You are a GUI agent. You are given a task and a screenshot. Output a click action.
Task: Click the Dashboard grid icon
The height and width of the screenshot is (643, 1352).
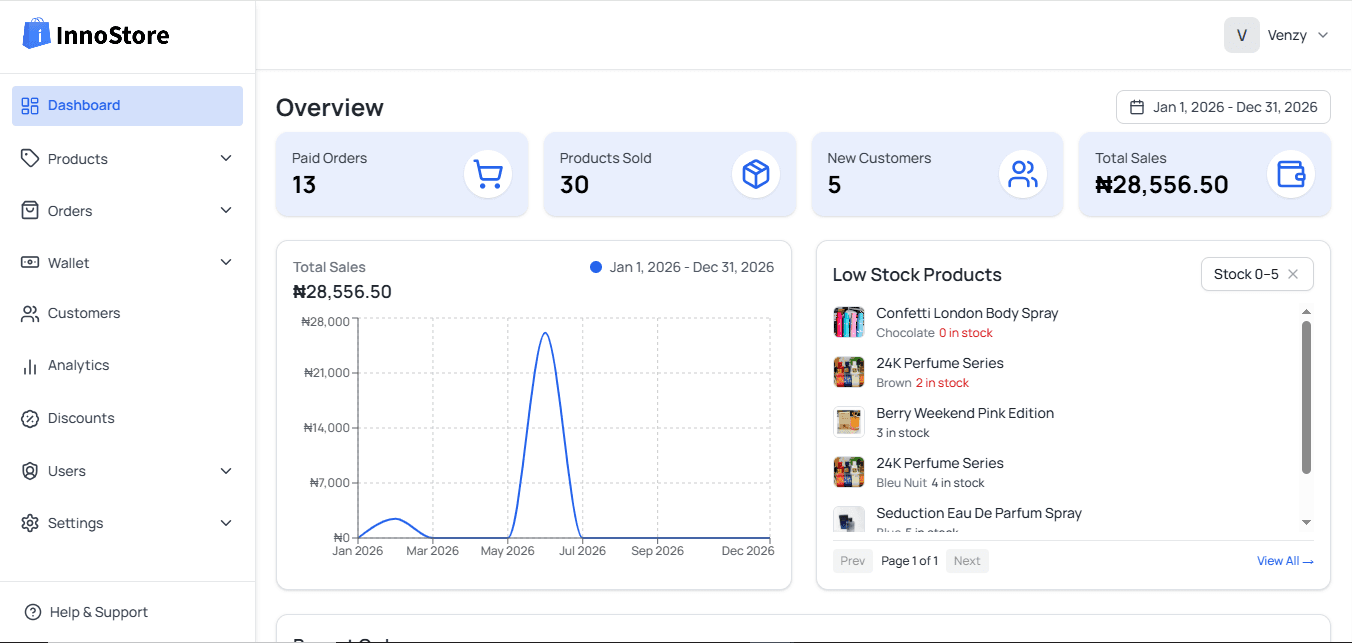click(x=30, y=106)
